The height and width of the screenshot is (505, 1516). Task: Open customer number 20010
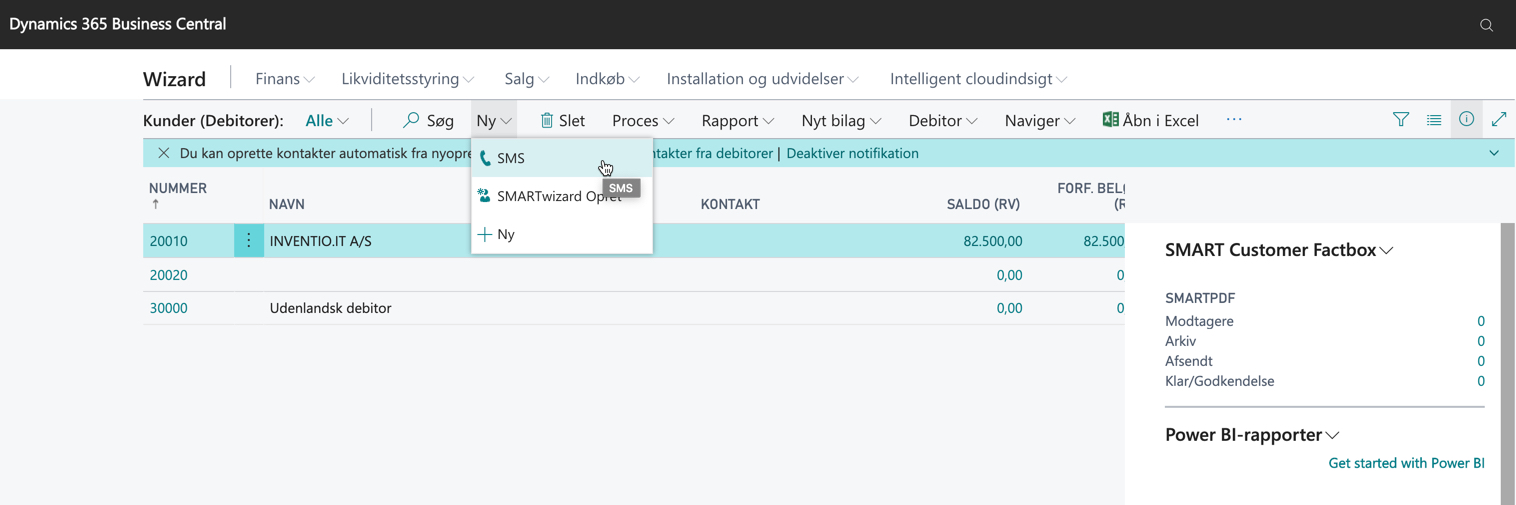(x=169, y=241)
